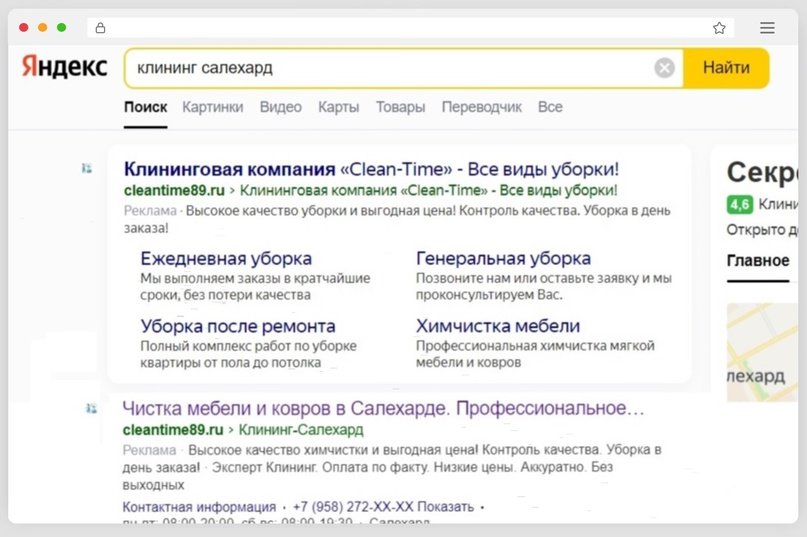Click the Клининг-Салехард breadcrumb link
The height and width of the screenshot is (537, 807).
[x=301, y=430]
